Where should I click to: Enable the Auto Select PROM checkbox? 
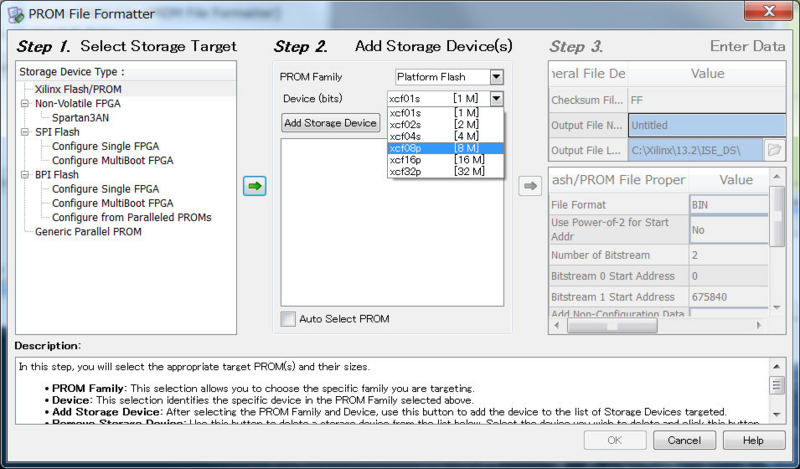click(288, 319)
